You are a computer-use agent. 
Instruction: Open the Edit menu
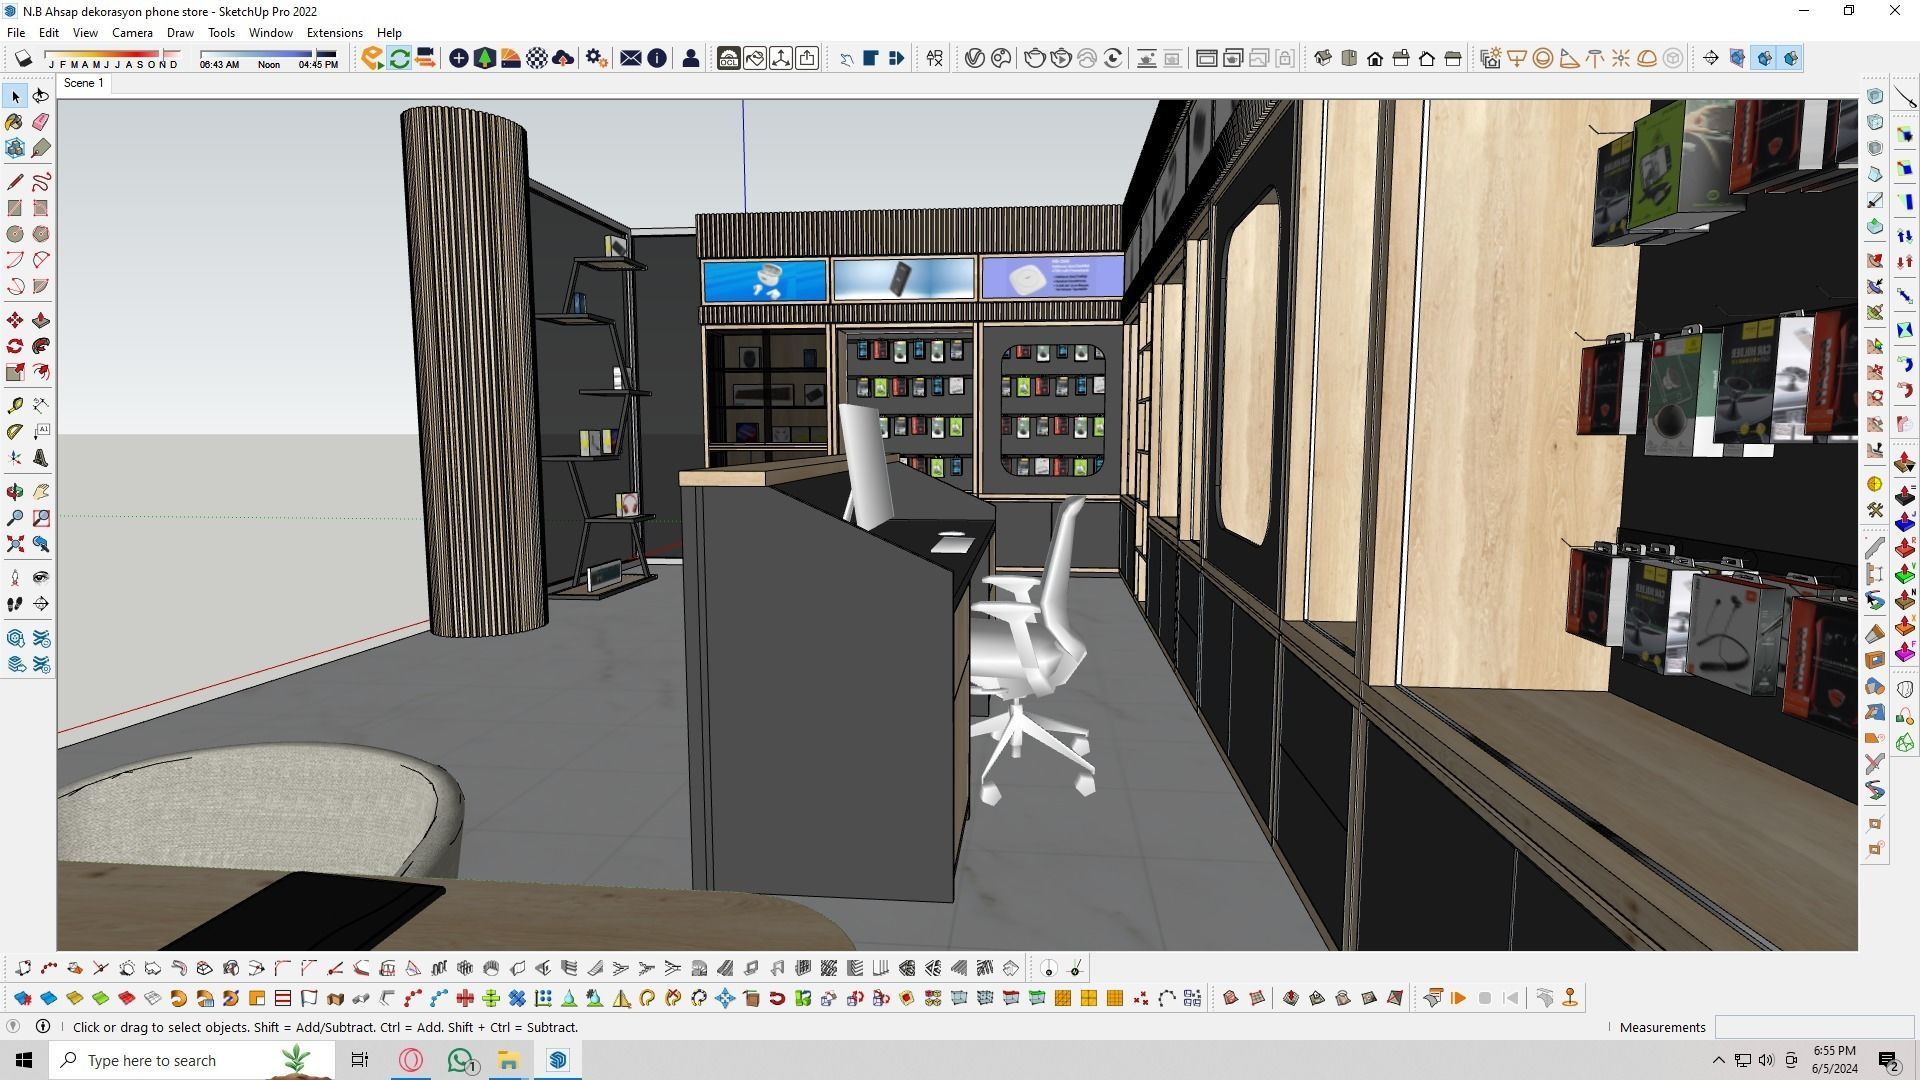48,33
